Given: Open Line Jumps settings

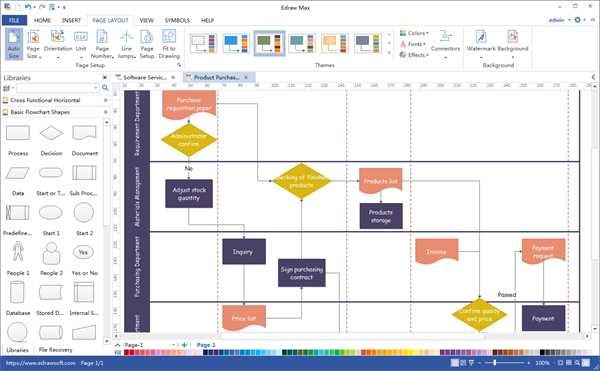Looking at the screenshot, I should click(126, 44).
